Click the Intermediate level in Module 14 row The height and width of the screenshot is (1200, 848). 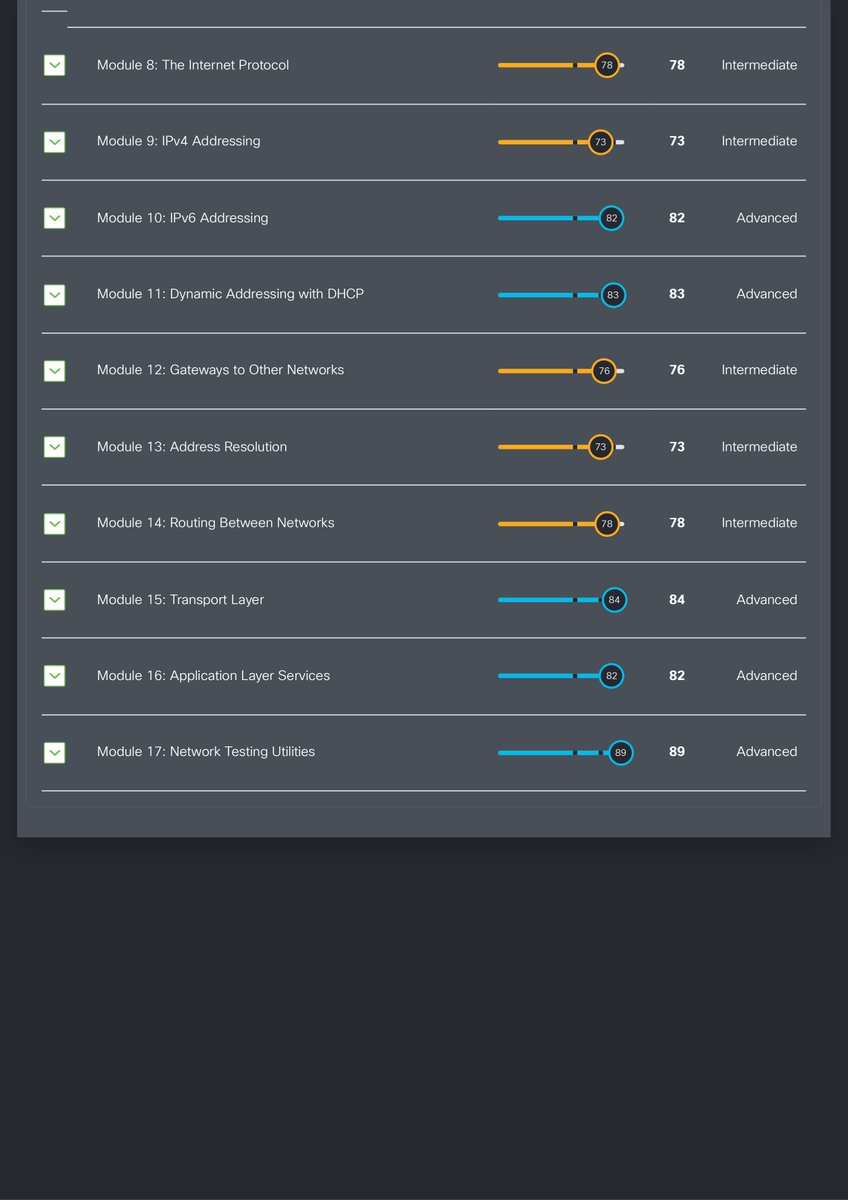coord(760,523)
